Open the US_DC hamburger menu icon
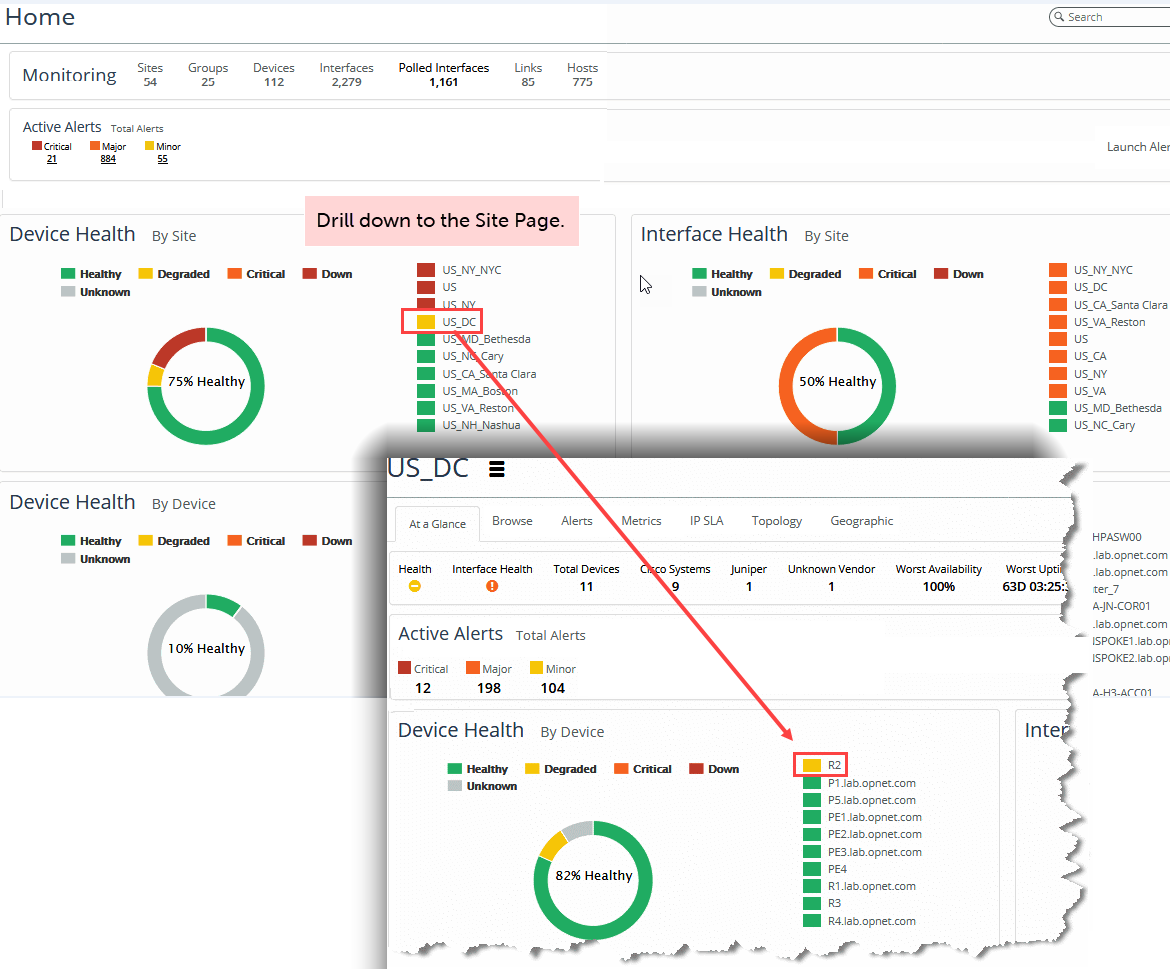Viewport: 1170px width, 969px height. (496, 469)
